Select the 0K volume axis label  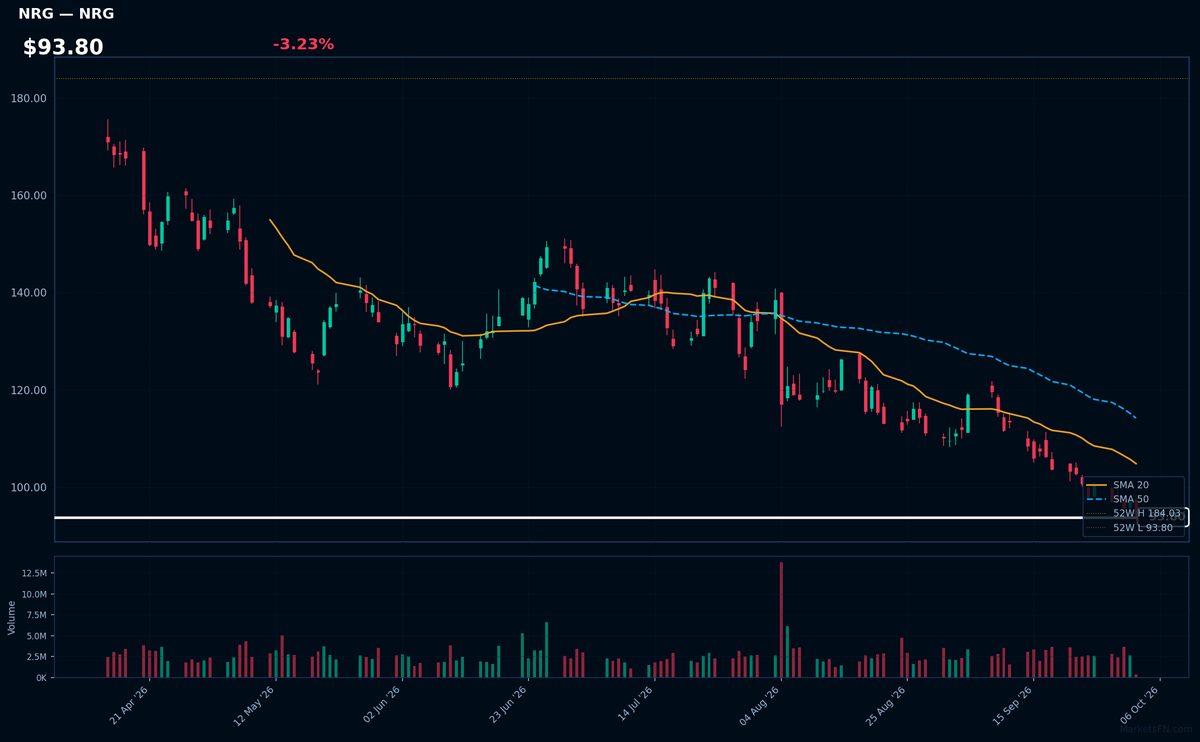[41, 678]
